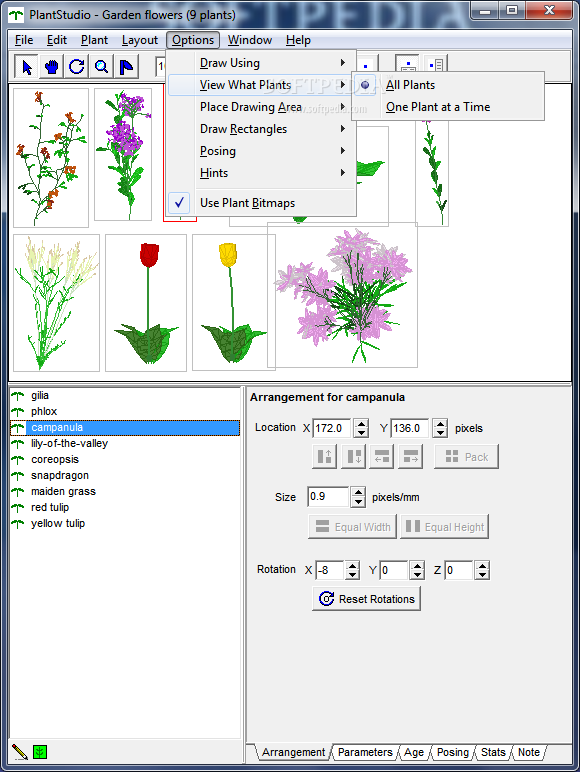The height and width of the screenshot is (772, 580).
Task: Select the hand scroll tool
Action: pyautogui.click(x=52, y=66)
